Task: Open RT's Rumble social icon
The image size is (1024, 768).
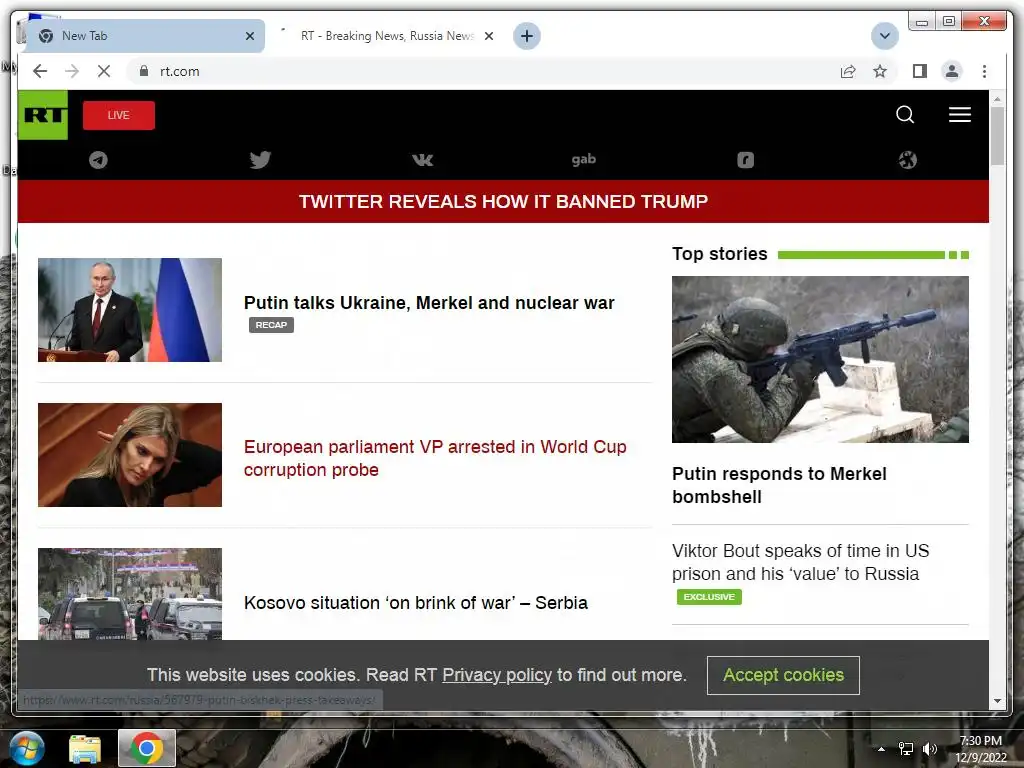Action: pyautogui.click(x=745, y=160)
